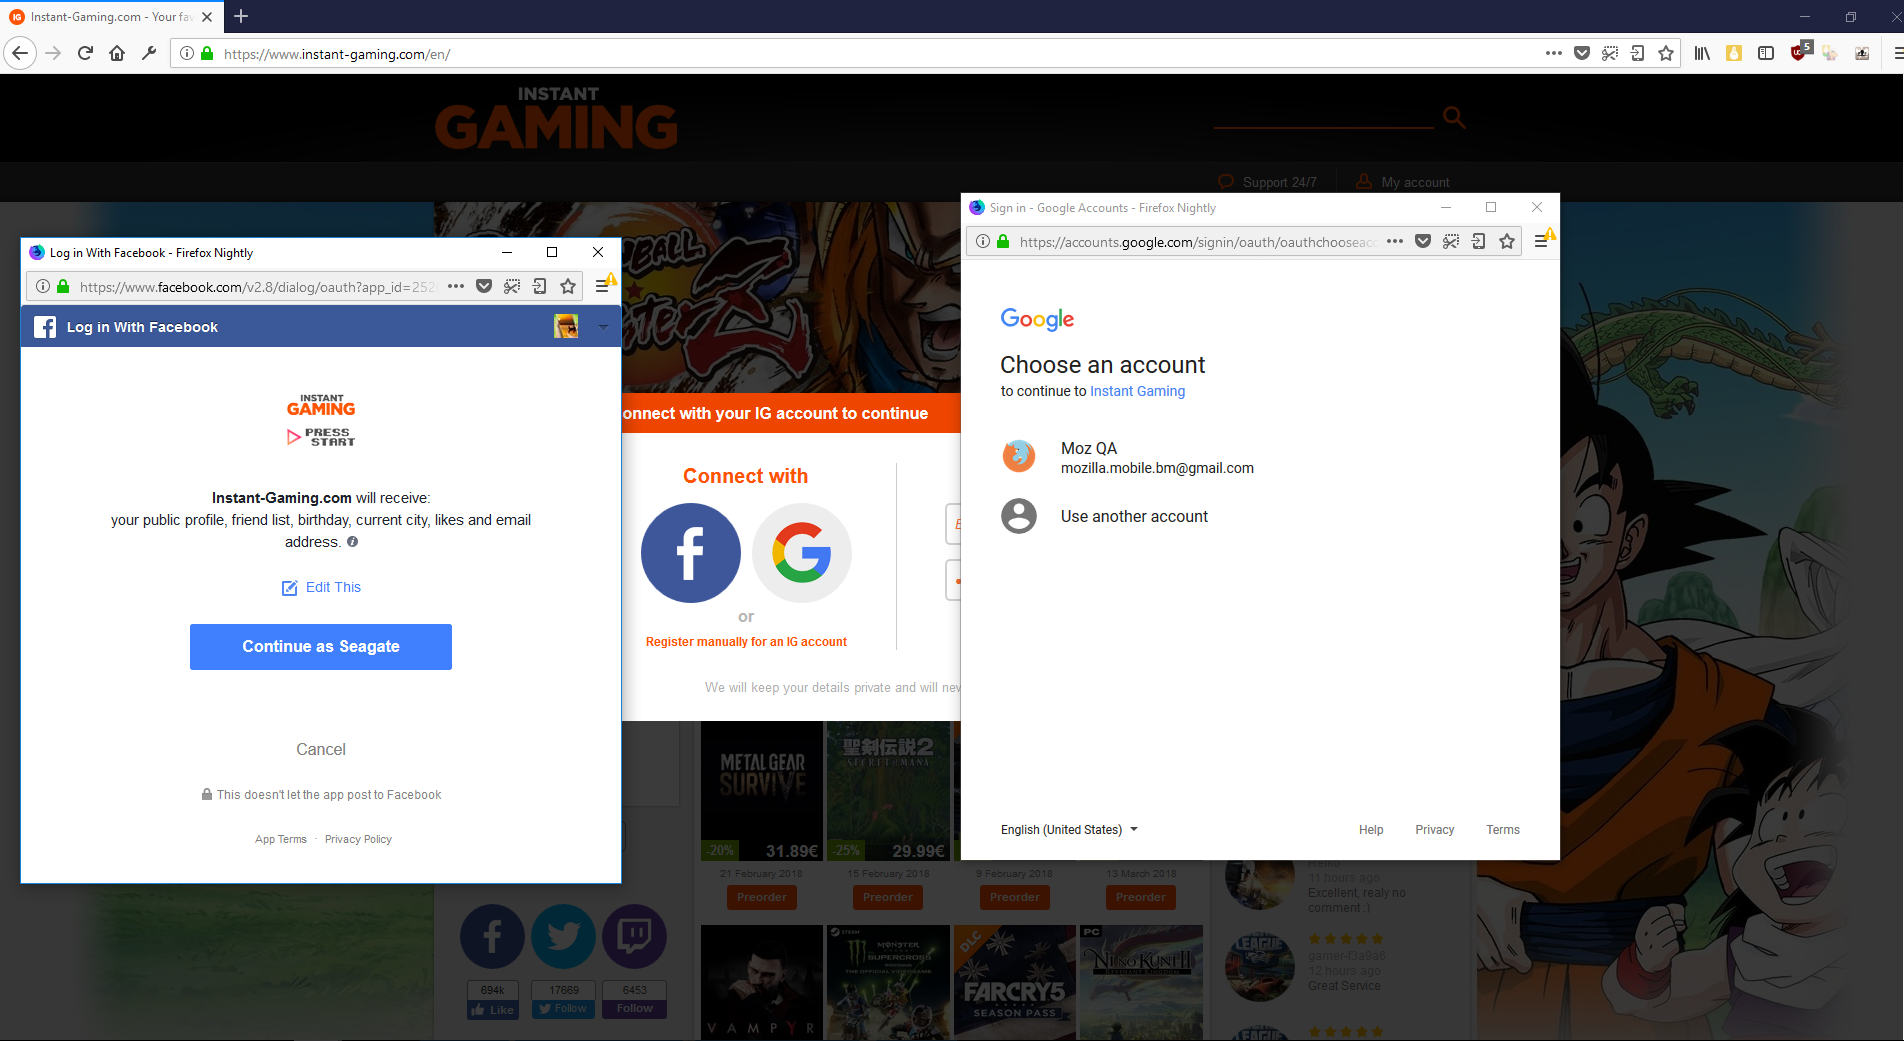
Task: Open Terms link in Google sign-in
Action: pyautogui.click(x=1502, y=830)
